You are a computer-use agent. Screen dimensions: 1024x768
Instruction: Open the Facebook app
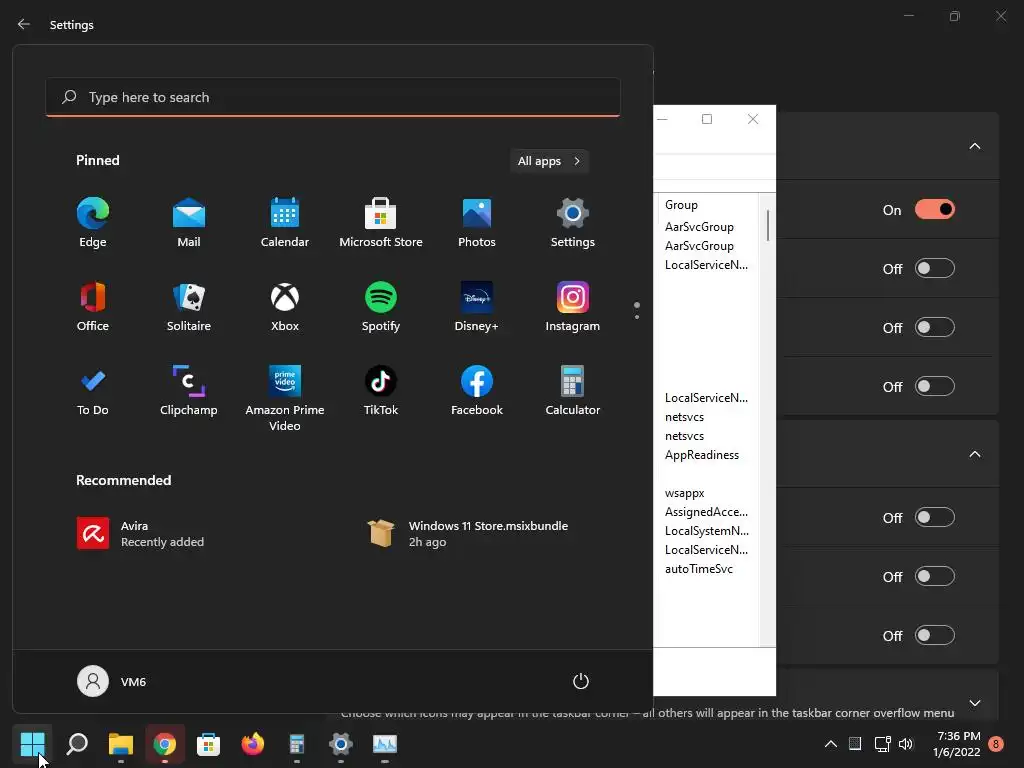477,391
